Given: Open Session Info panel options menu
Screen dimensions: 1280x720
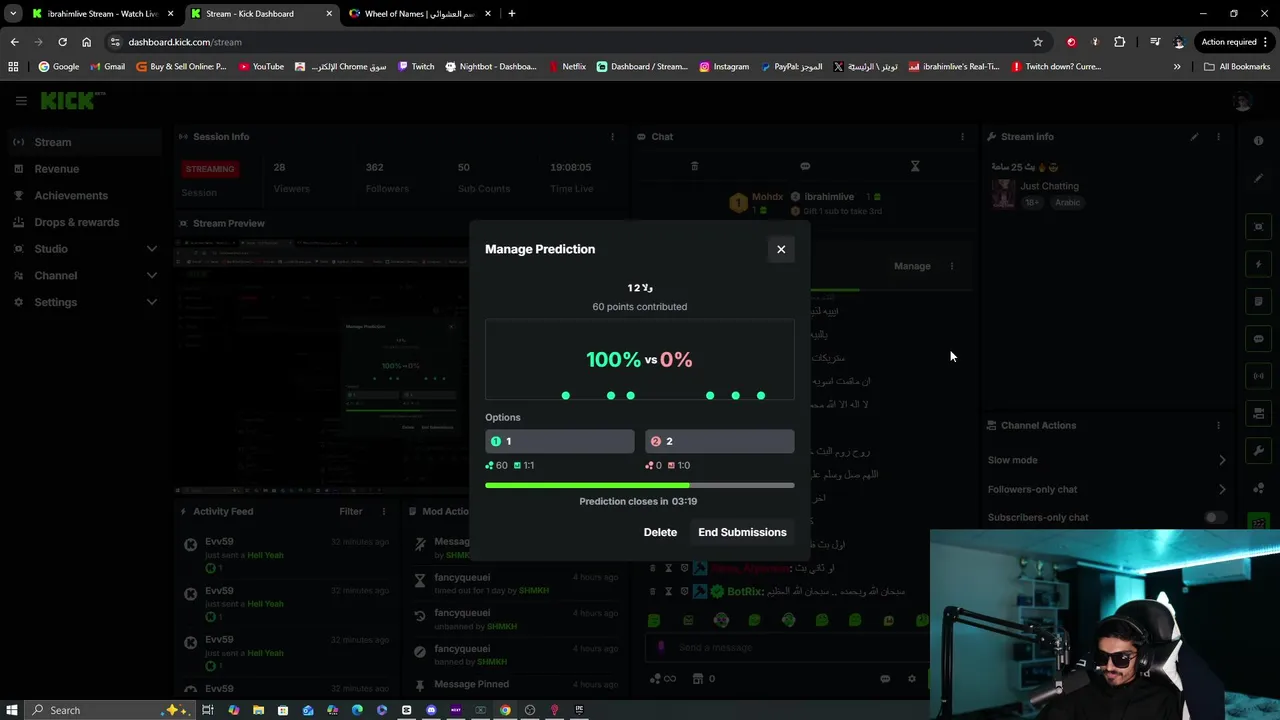Looking at the screenshot, I should coord(612,137).
